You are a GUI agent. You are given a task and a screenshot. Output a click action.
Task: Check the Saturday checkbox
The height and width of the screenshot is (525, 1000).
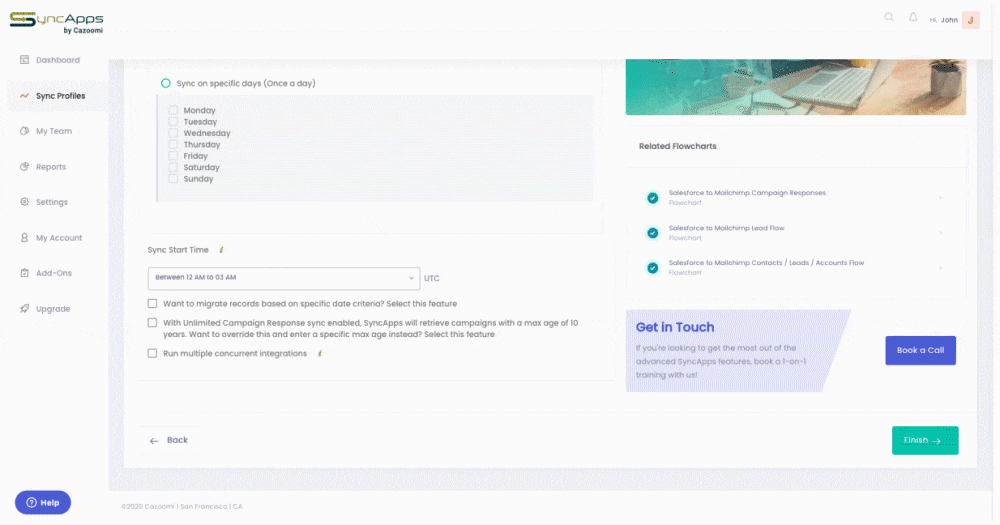[173, 167]
